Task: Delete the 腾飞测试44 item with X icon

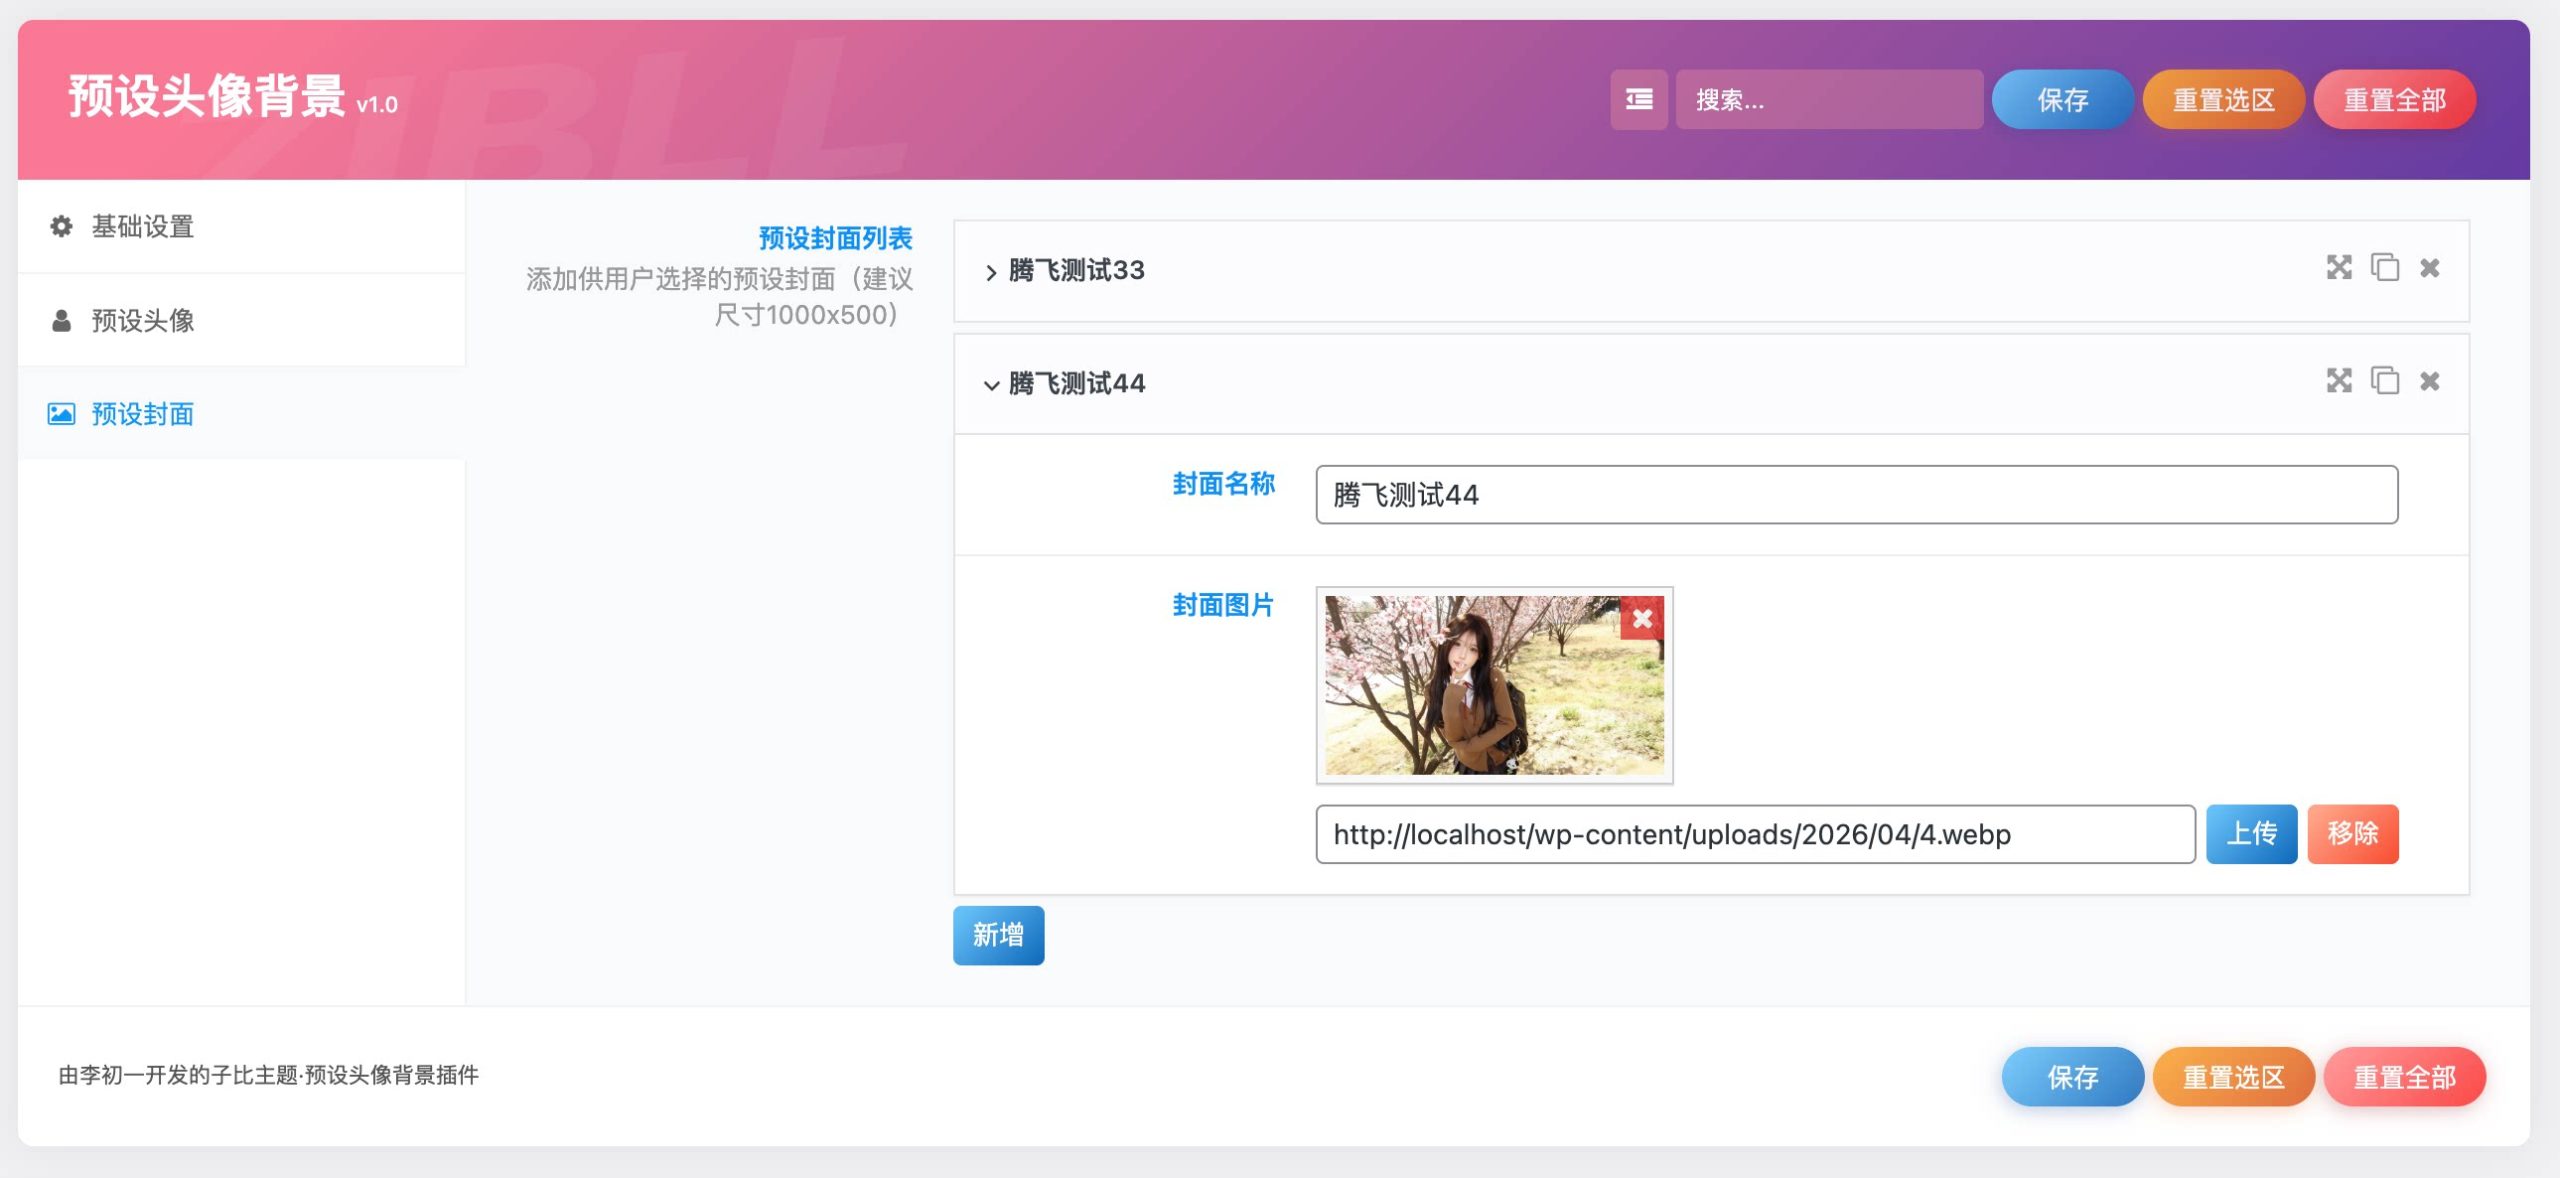Action: click(2429, 381)
